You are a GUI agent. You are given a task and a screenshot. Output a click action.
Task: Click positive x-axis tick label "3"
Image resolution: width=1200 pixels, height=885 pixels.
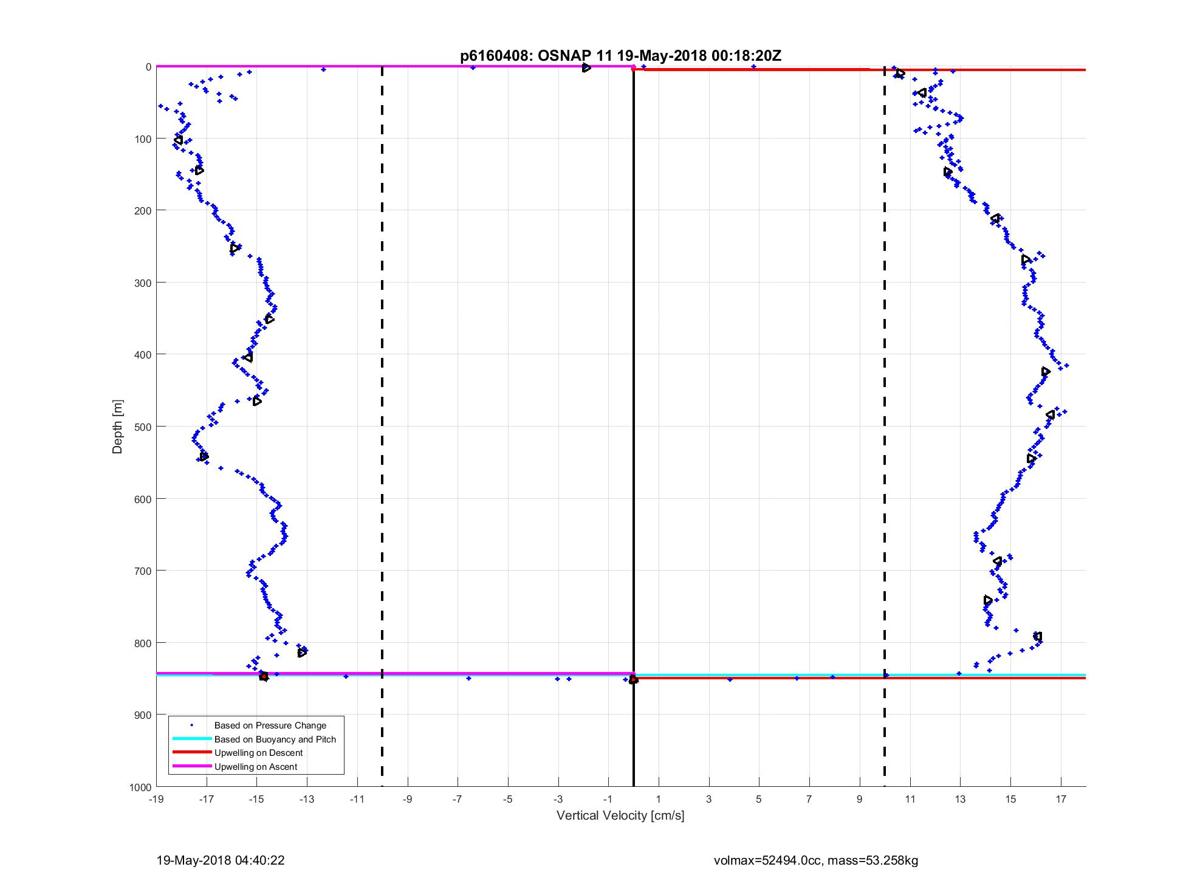point(709,799)
